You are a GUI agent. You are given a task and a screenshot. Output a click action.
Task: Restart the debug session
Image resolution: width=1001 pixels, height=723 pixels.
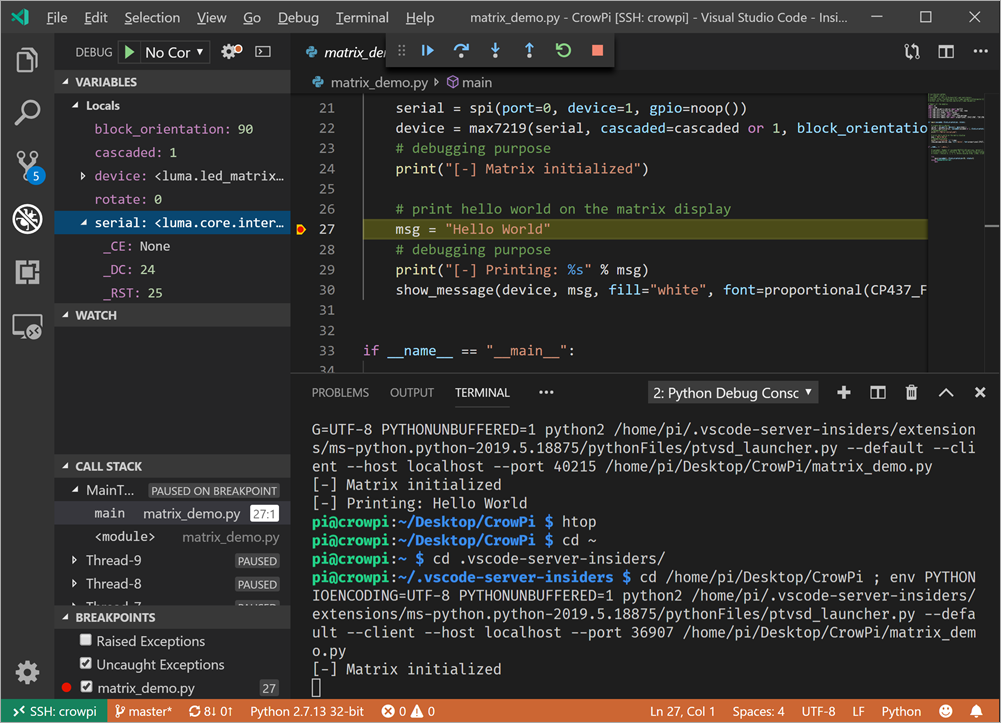click(563, 50)
